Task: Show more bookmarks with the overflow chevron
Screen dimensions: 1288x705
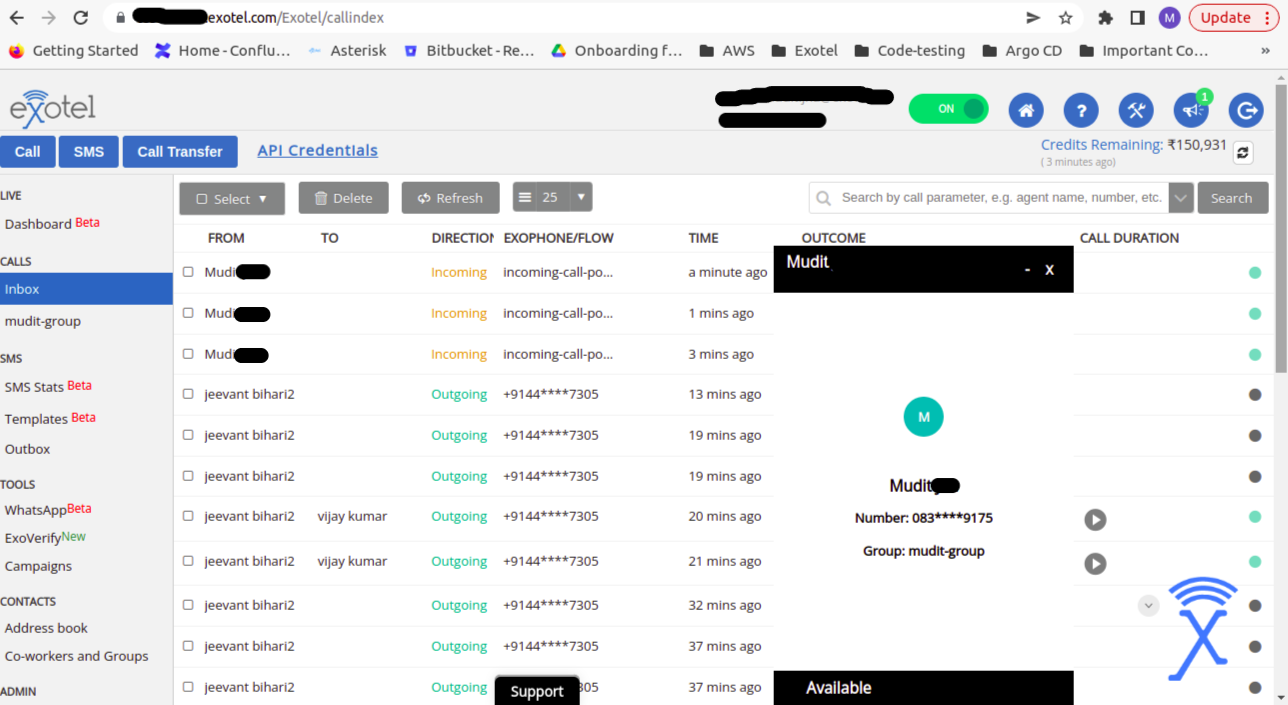Action: (x=1266, y=51)
